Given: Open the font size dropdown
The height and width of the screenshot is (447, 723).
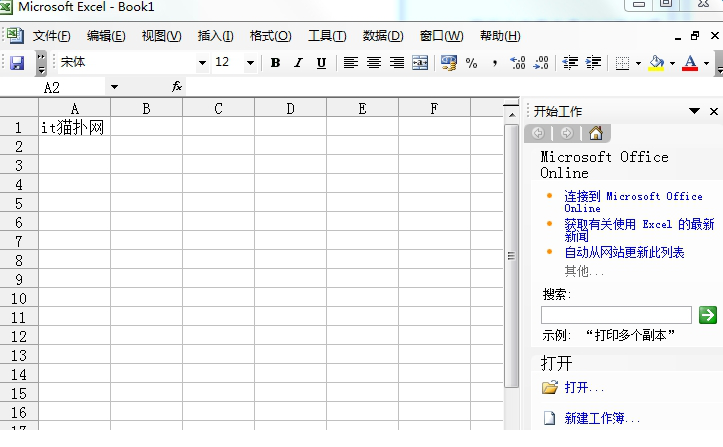Looking at the screenshot, I should [250, 63].
